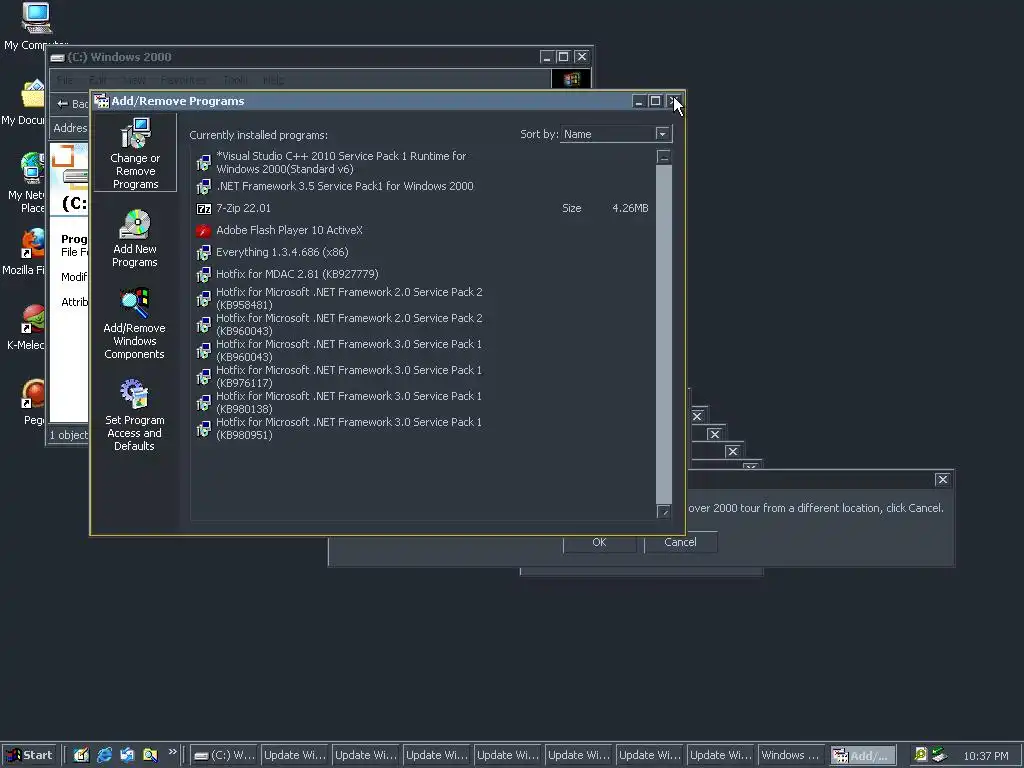Click the Sort by dropdown arrow button
The height and width of the screenshot is (768, 1024).
tap(663, 134)
